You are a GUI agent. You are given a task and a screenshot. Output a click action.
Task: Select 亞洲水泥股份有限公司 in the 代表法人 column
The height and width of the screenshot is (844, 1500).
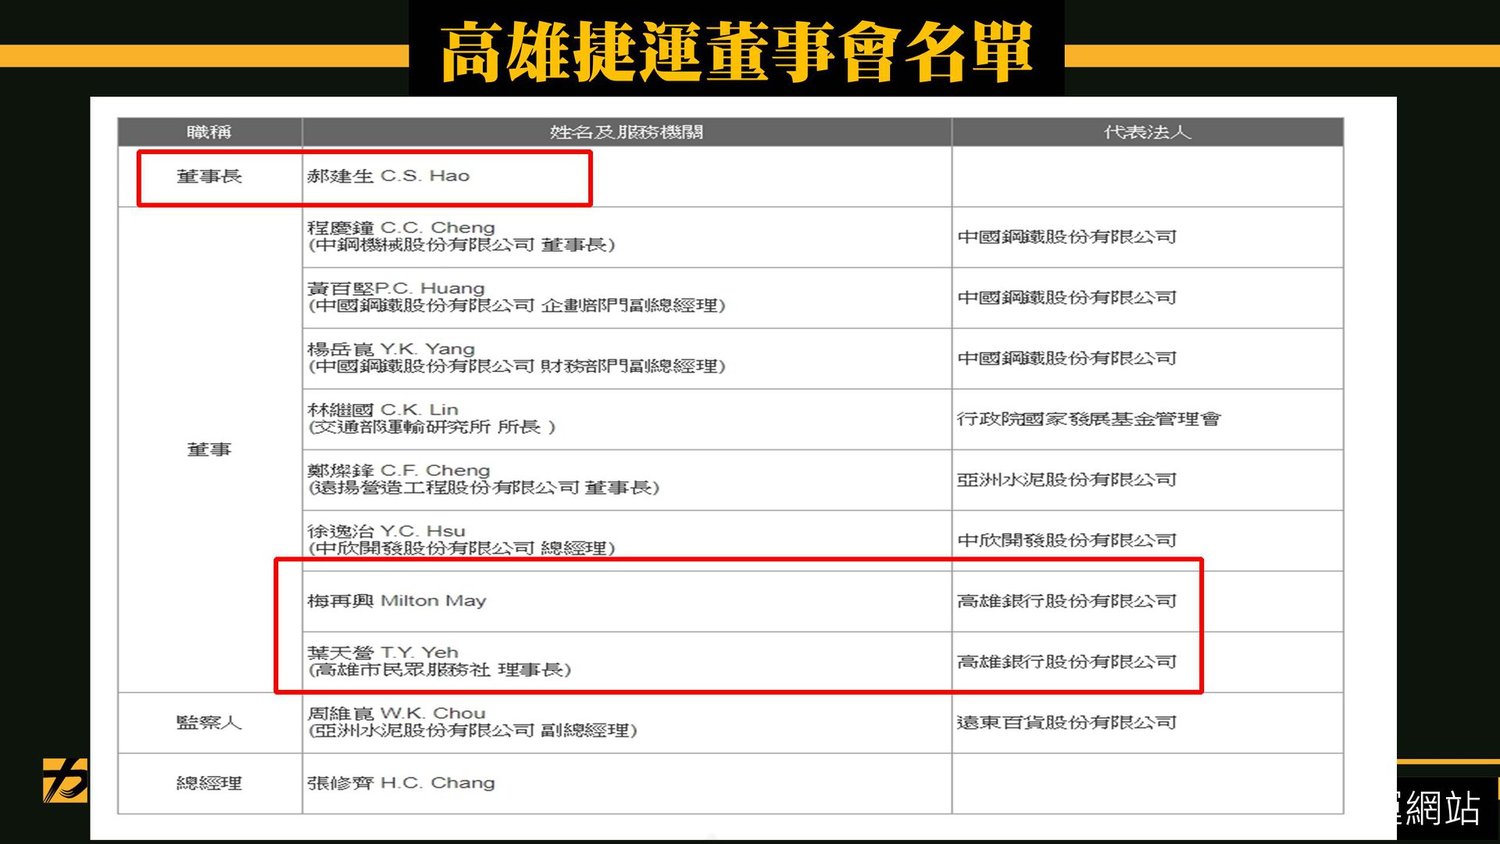[1067, 480]
